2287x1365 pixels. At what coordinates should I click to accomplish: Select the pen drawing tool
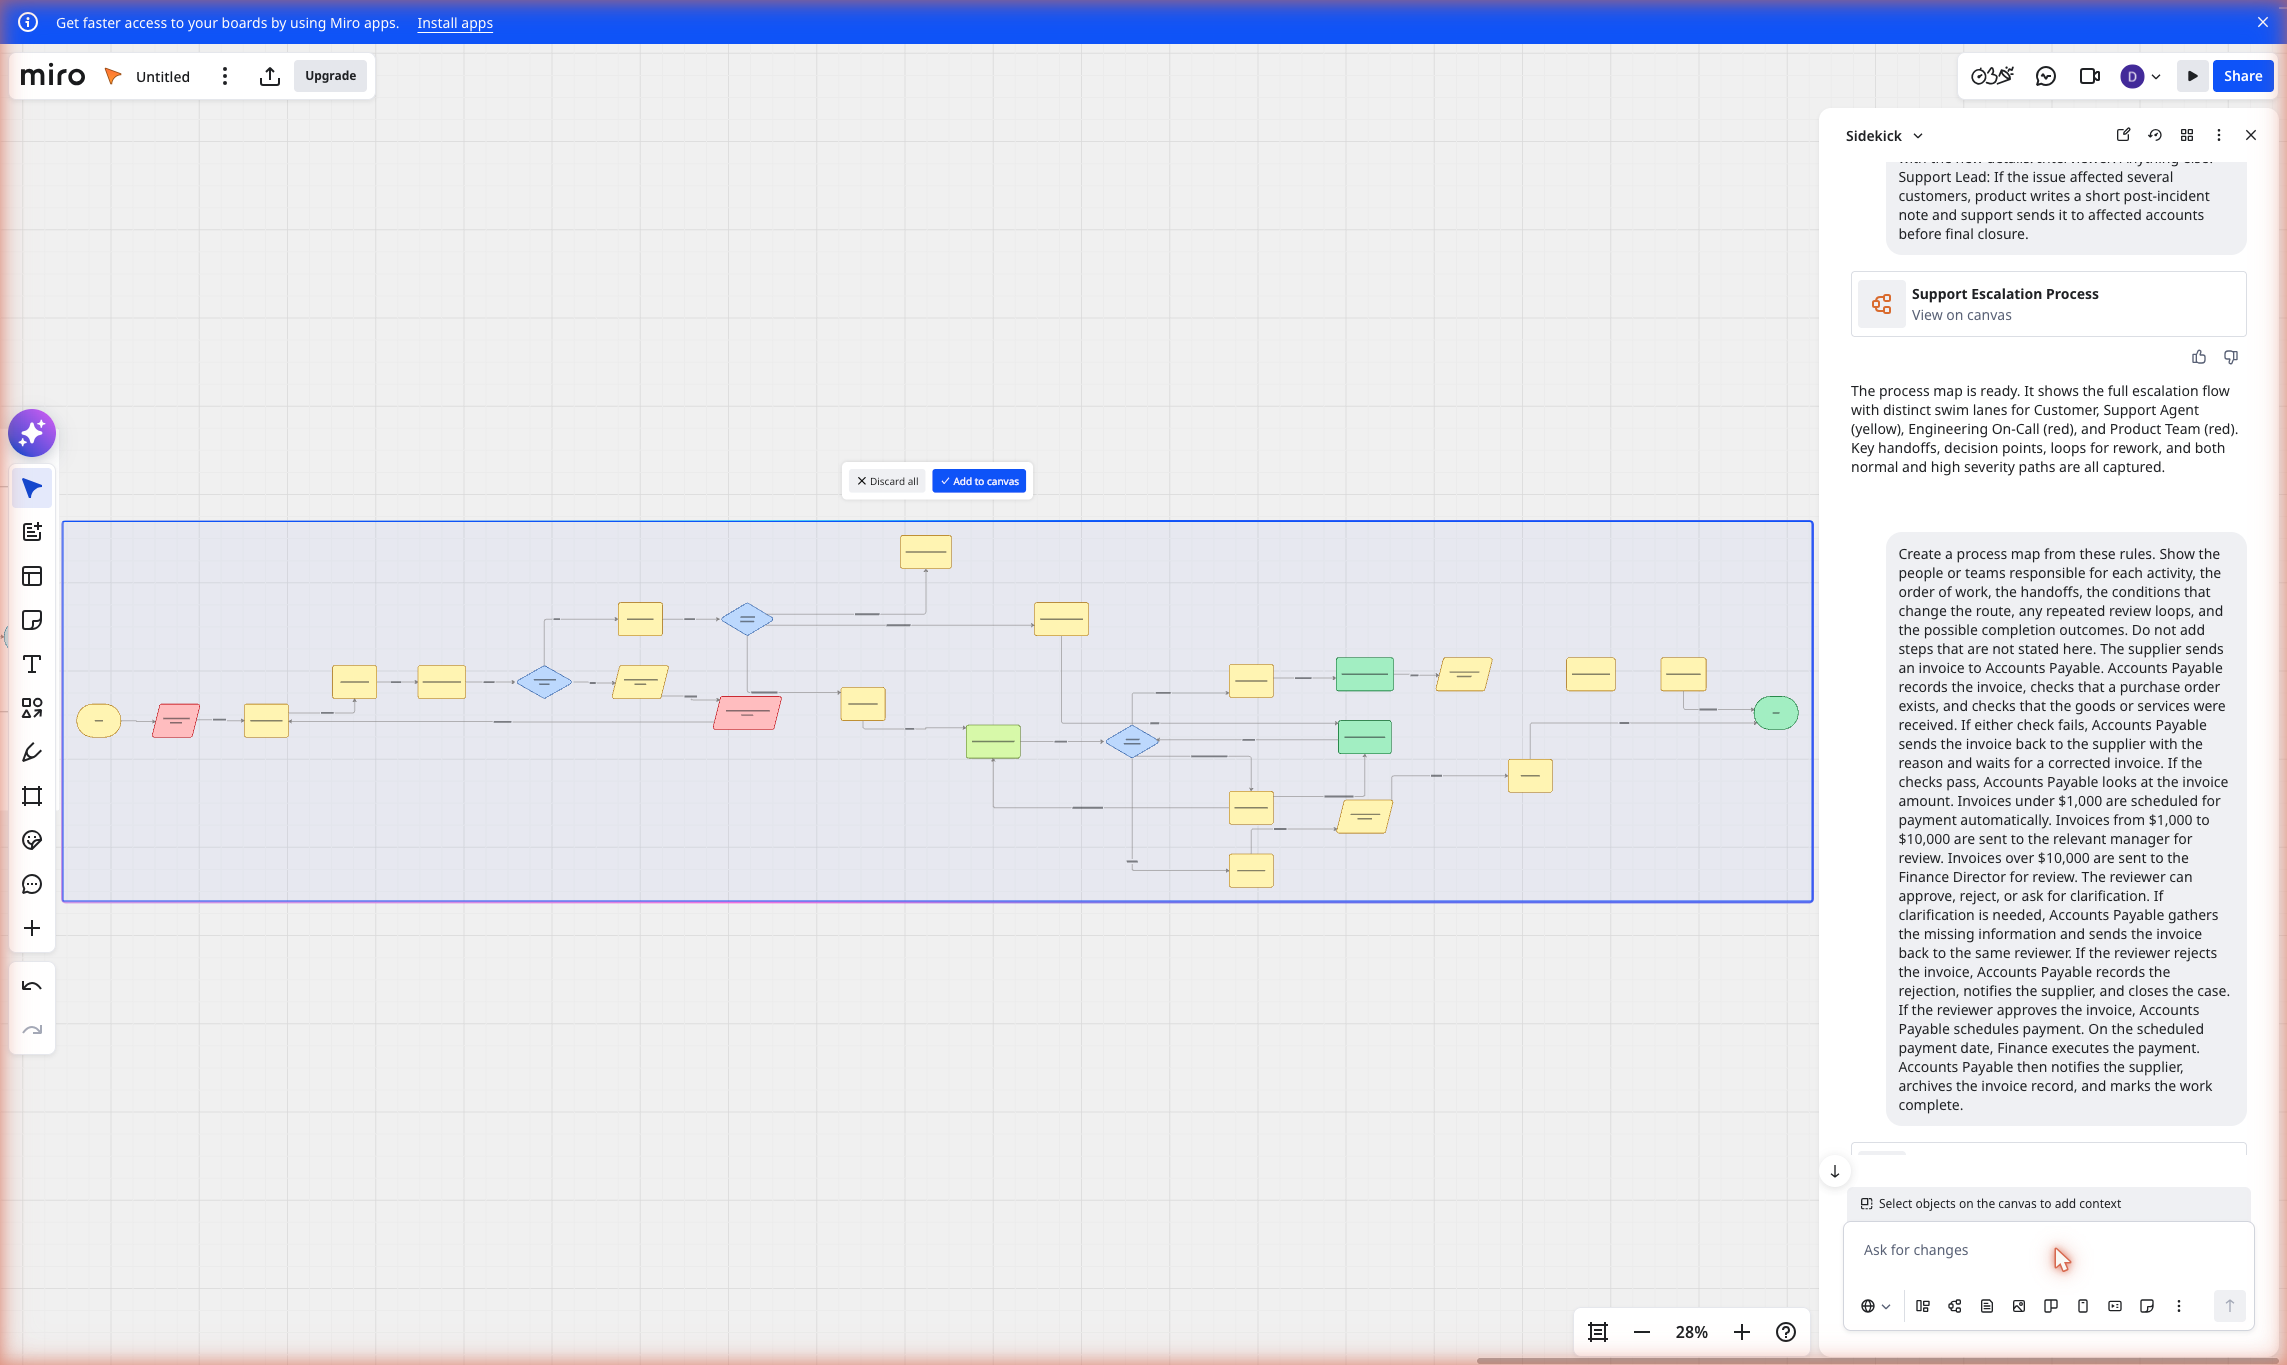pyautogui.click(x=32, y=752)
